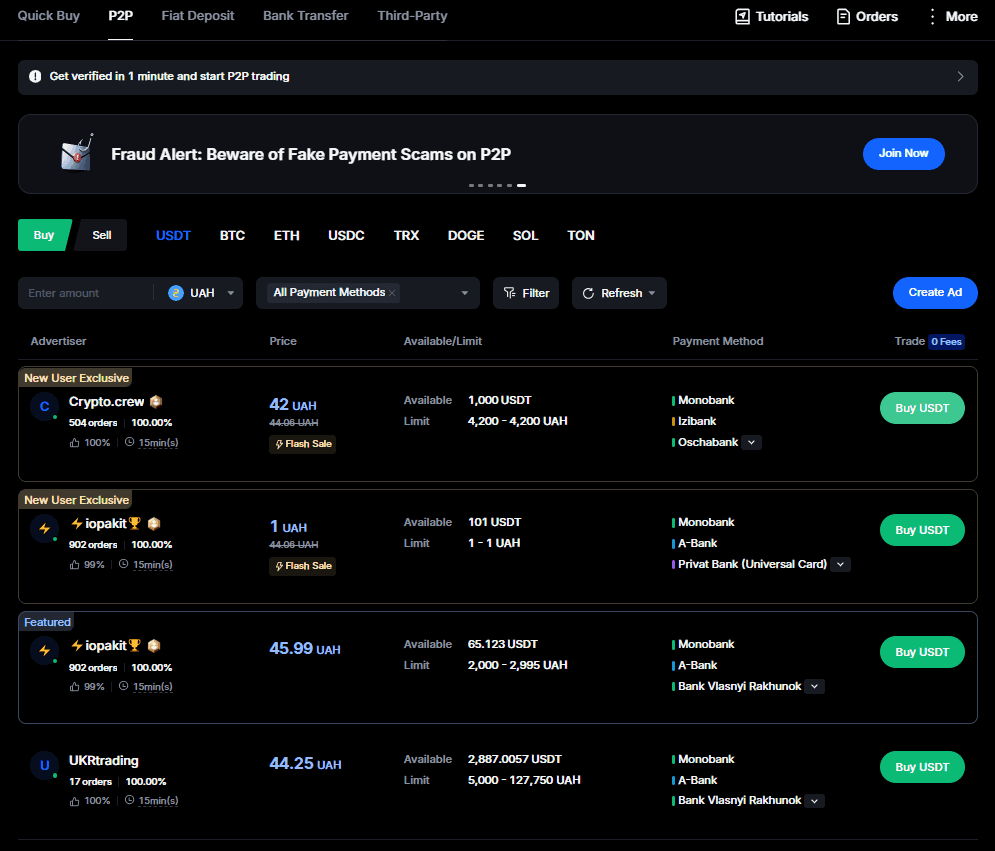Select the DOGE coin tab
Viewport: 995px width, 851px height.
(x=466, y=235)
